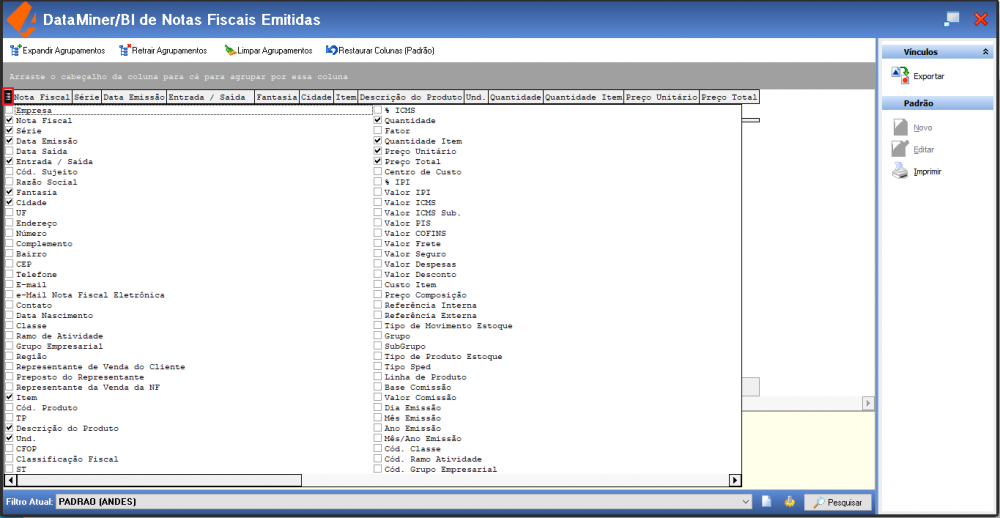Enable the Valor Comissão checkbox
The image size is (1000, 518).
378,397
